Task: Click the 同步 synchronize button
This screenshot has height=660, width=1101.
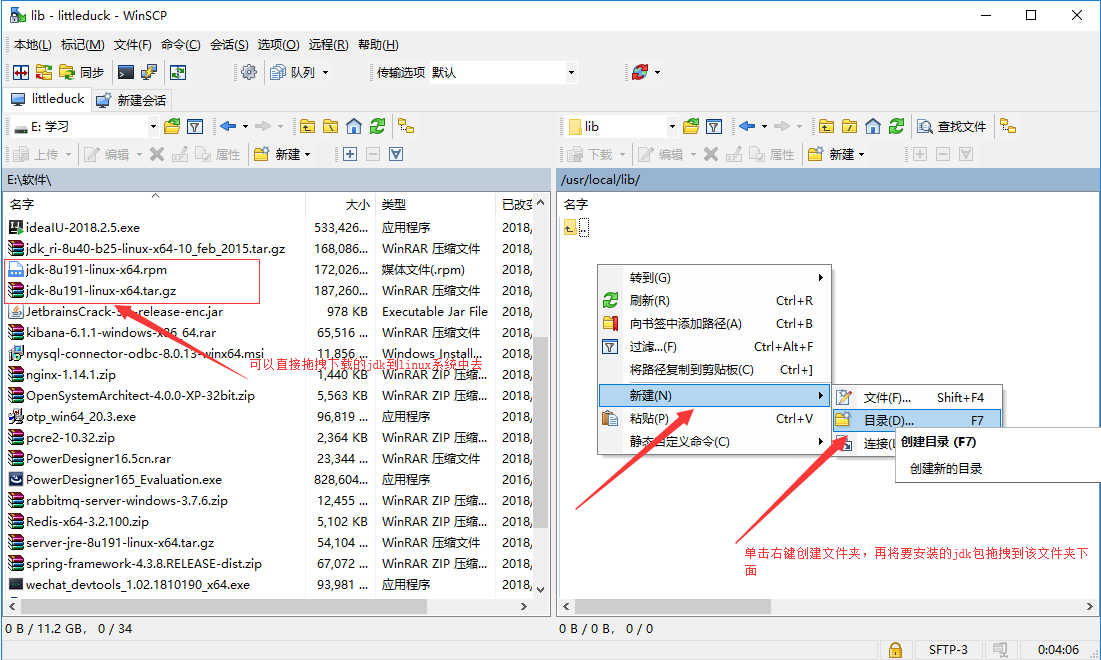Action: click(x=82, y=72)
